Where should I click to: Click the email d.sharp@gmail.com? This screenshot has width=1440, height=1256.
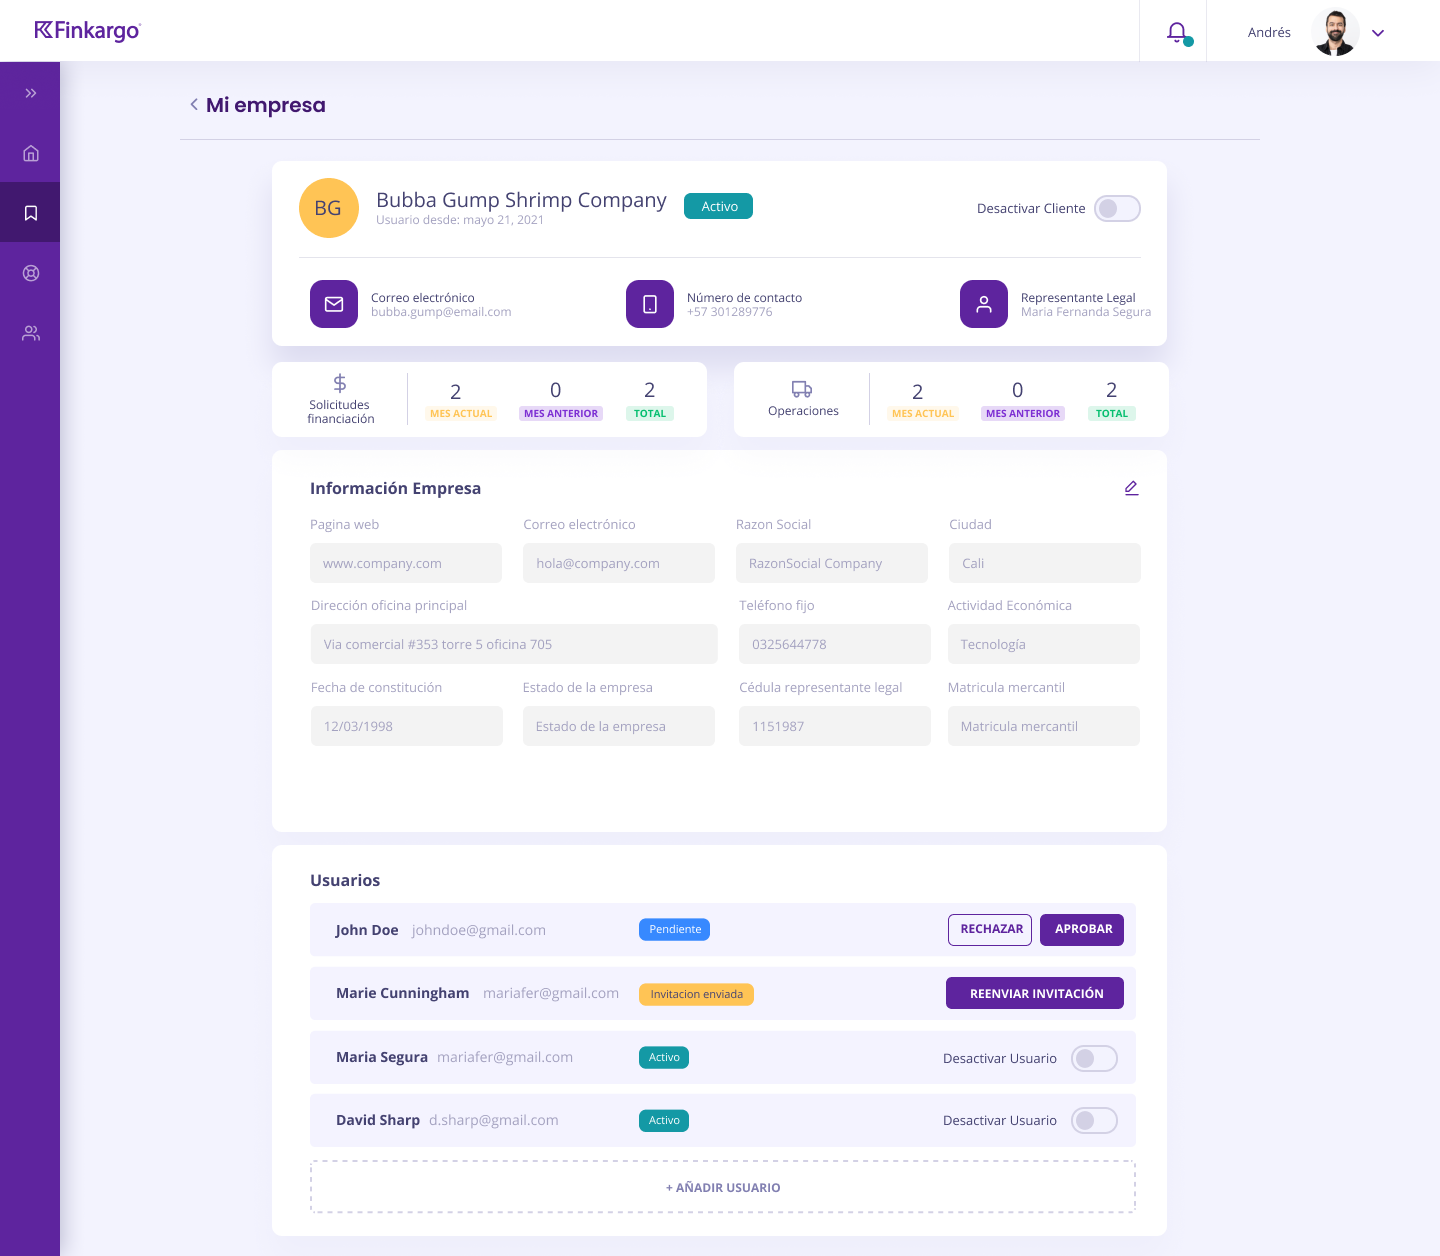494,1120
